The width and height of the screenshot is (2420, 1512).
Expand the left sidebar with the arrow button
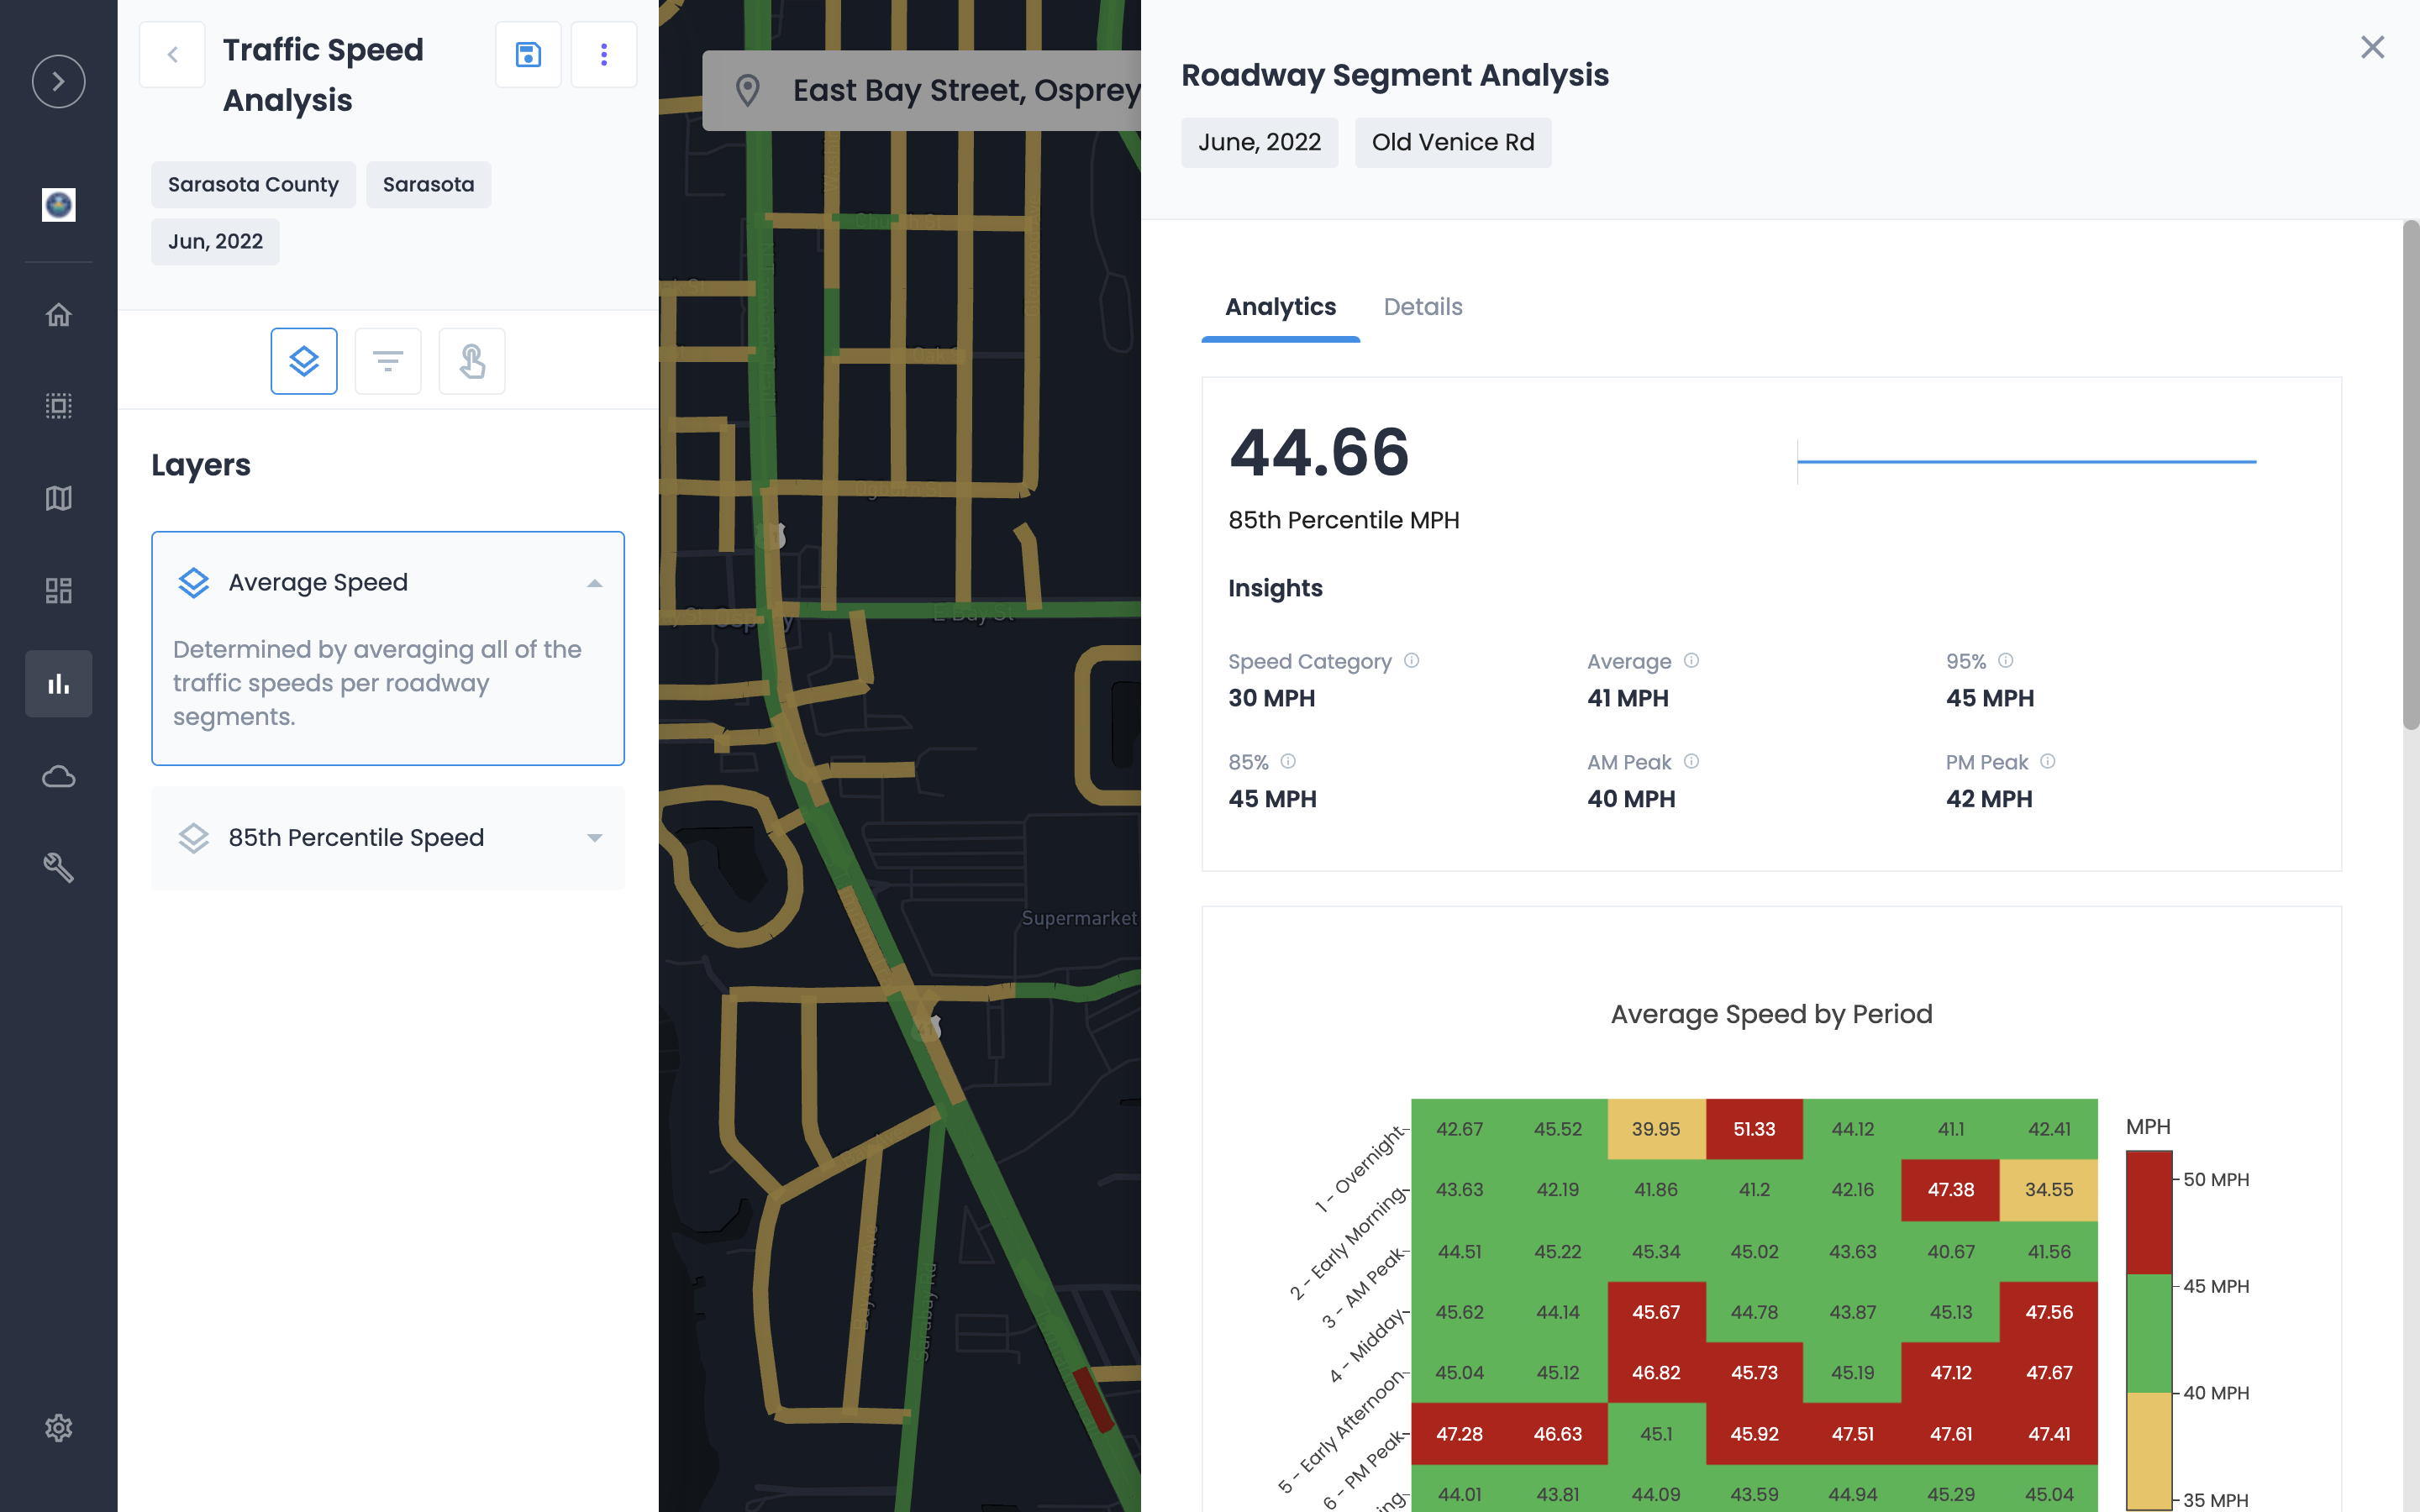pos(58,81)
